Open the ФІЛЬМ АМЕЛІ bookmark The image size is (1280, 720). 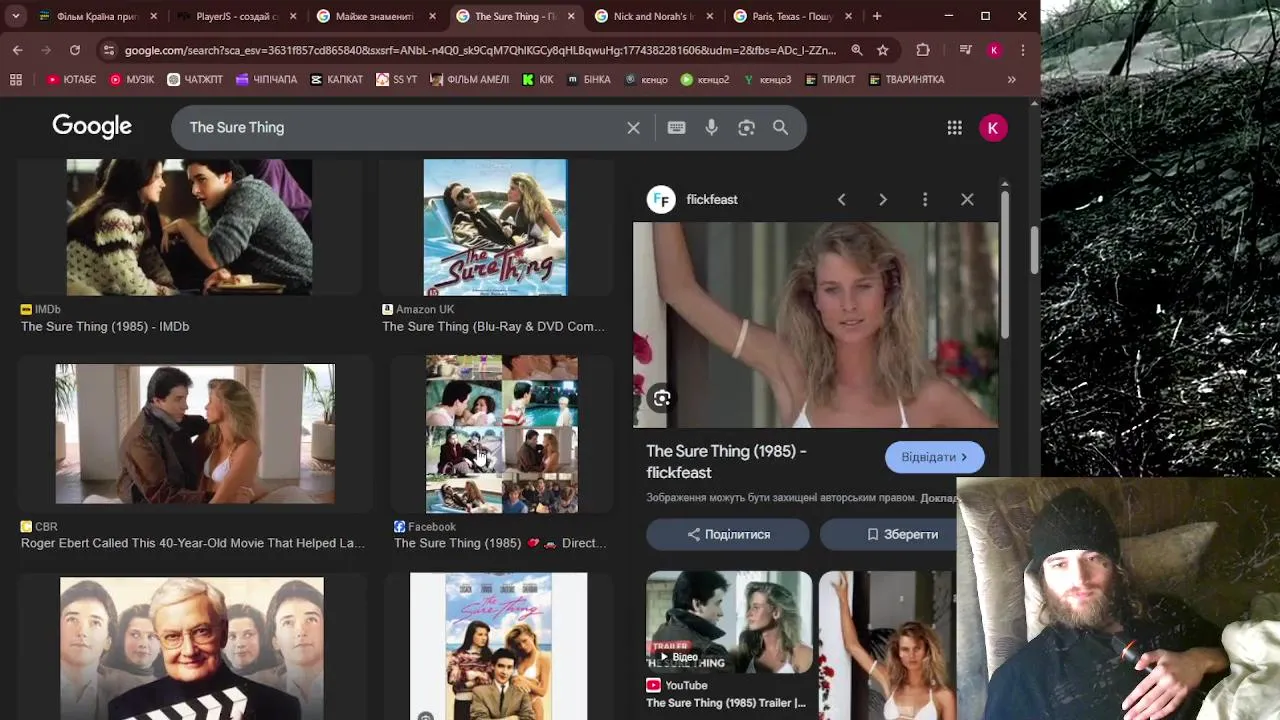470,79
